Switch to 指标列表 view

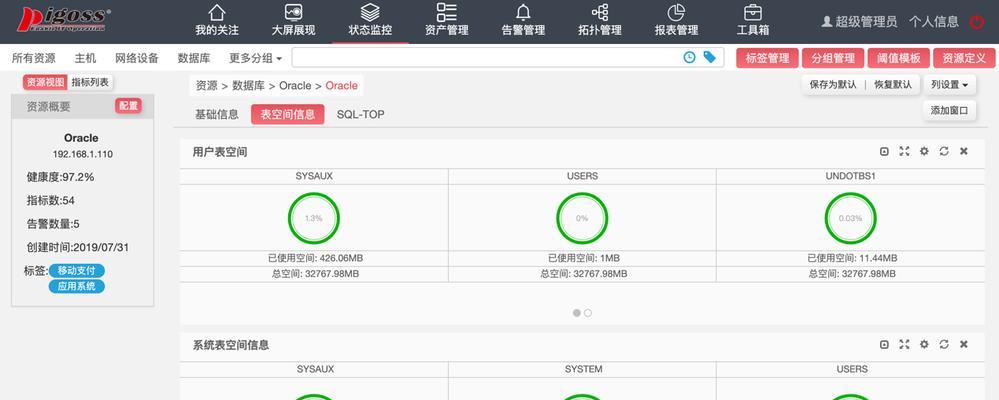point(90,82)
